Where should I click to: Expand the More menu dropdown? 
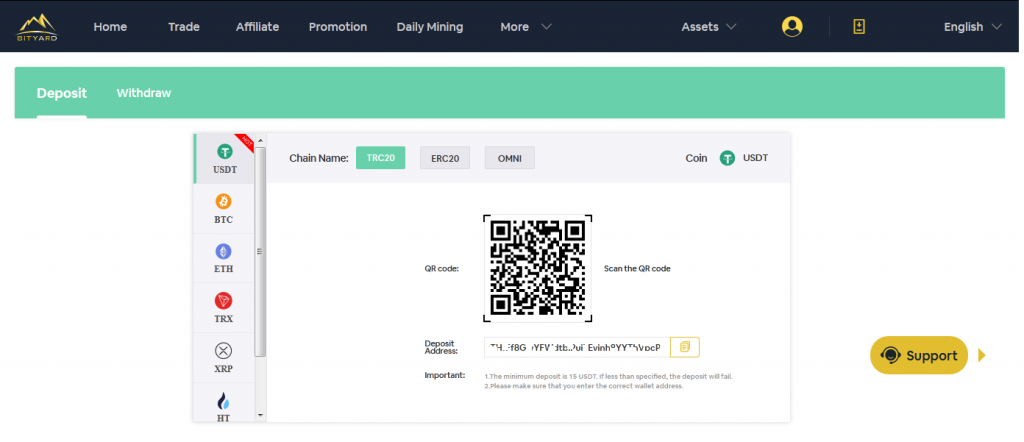point(525,27)
